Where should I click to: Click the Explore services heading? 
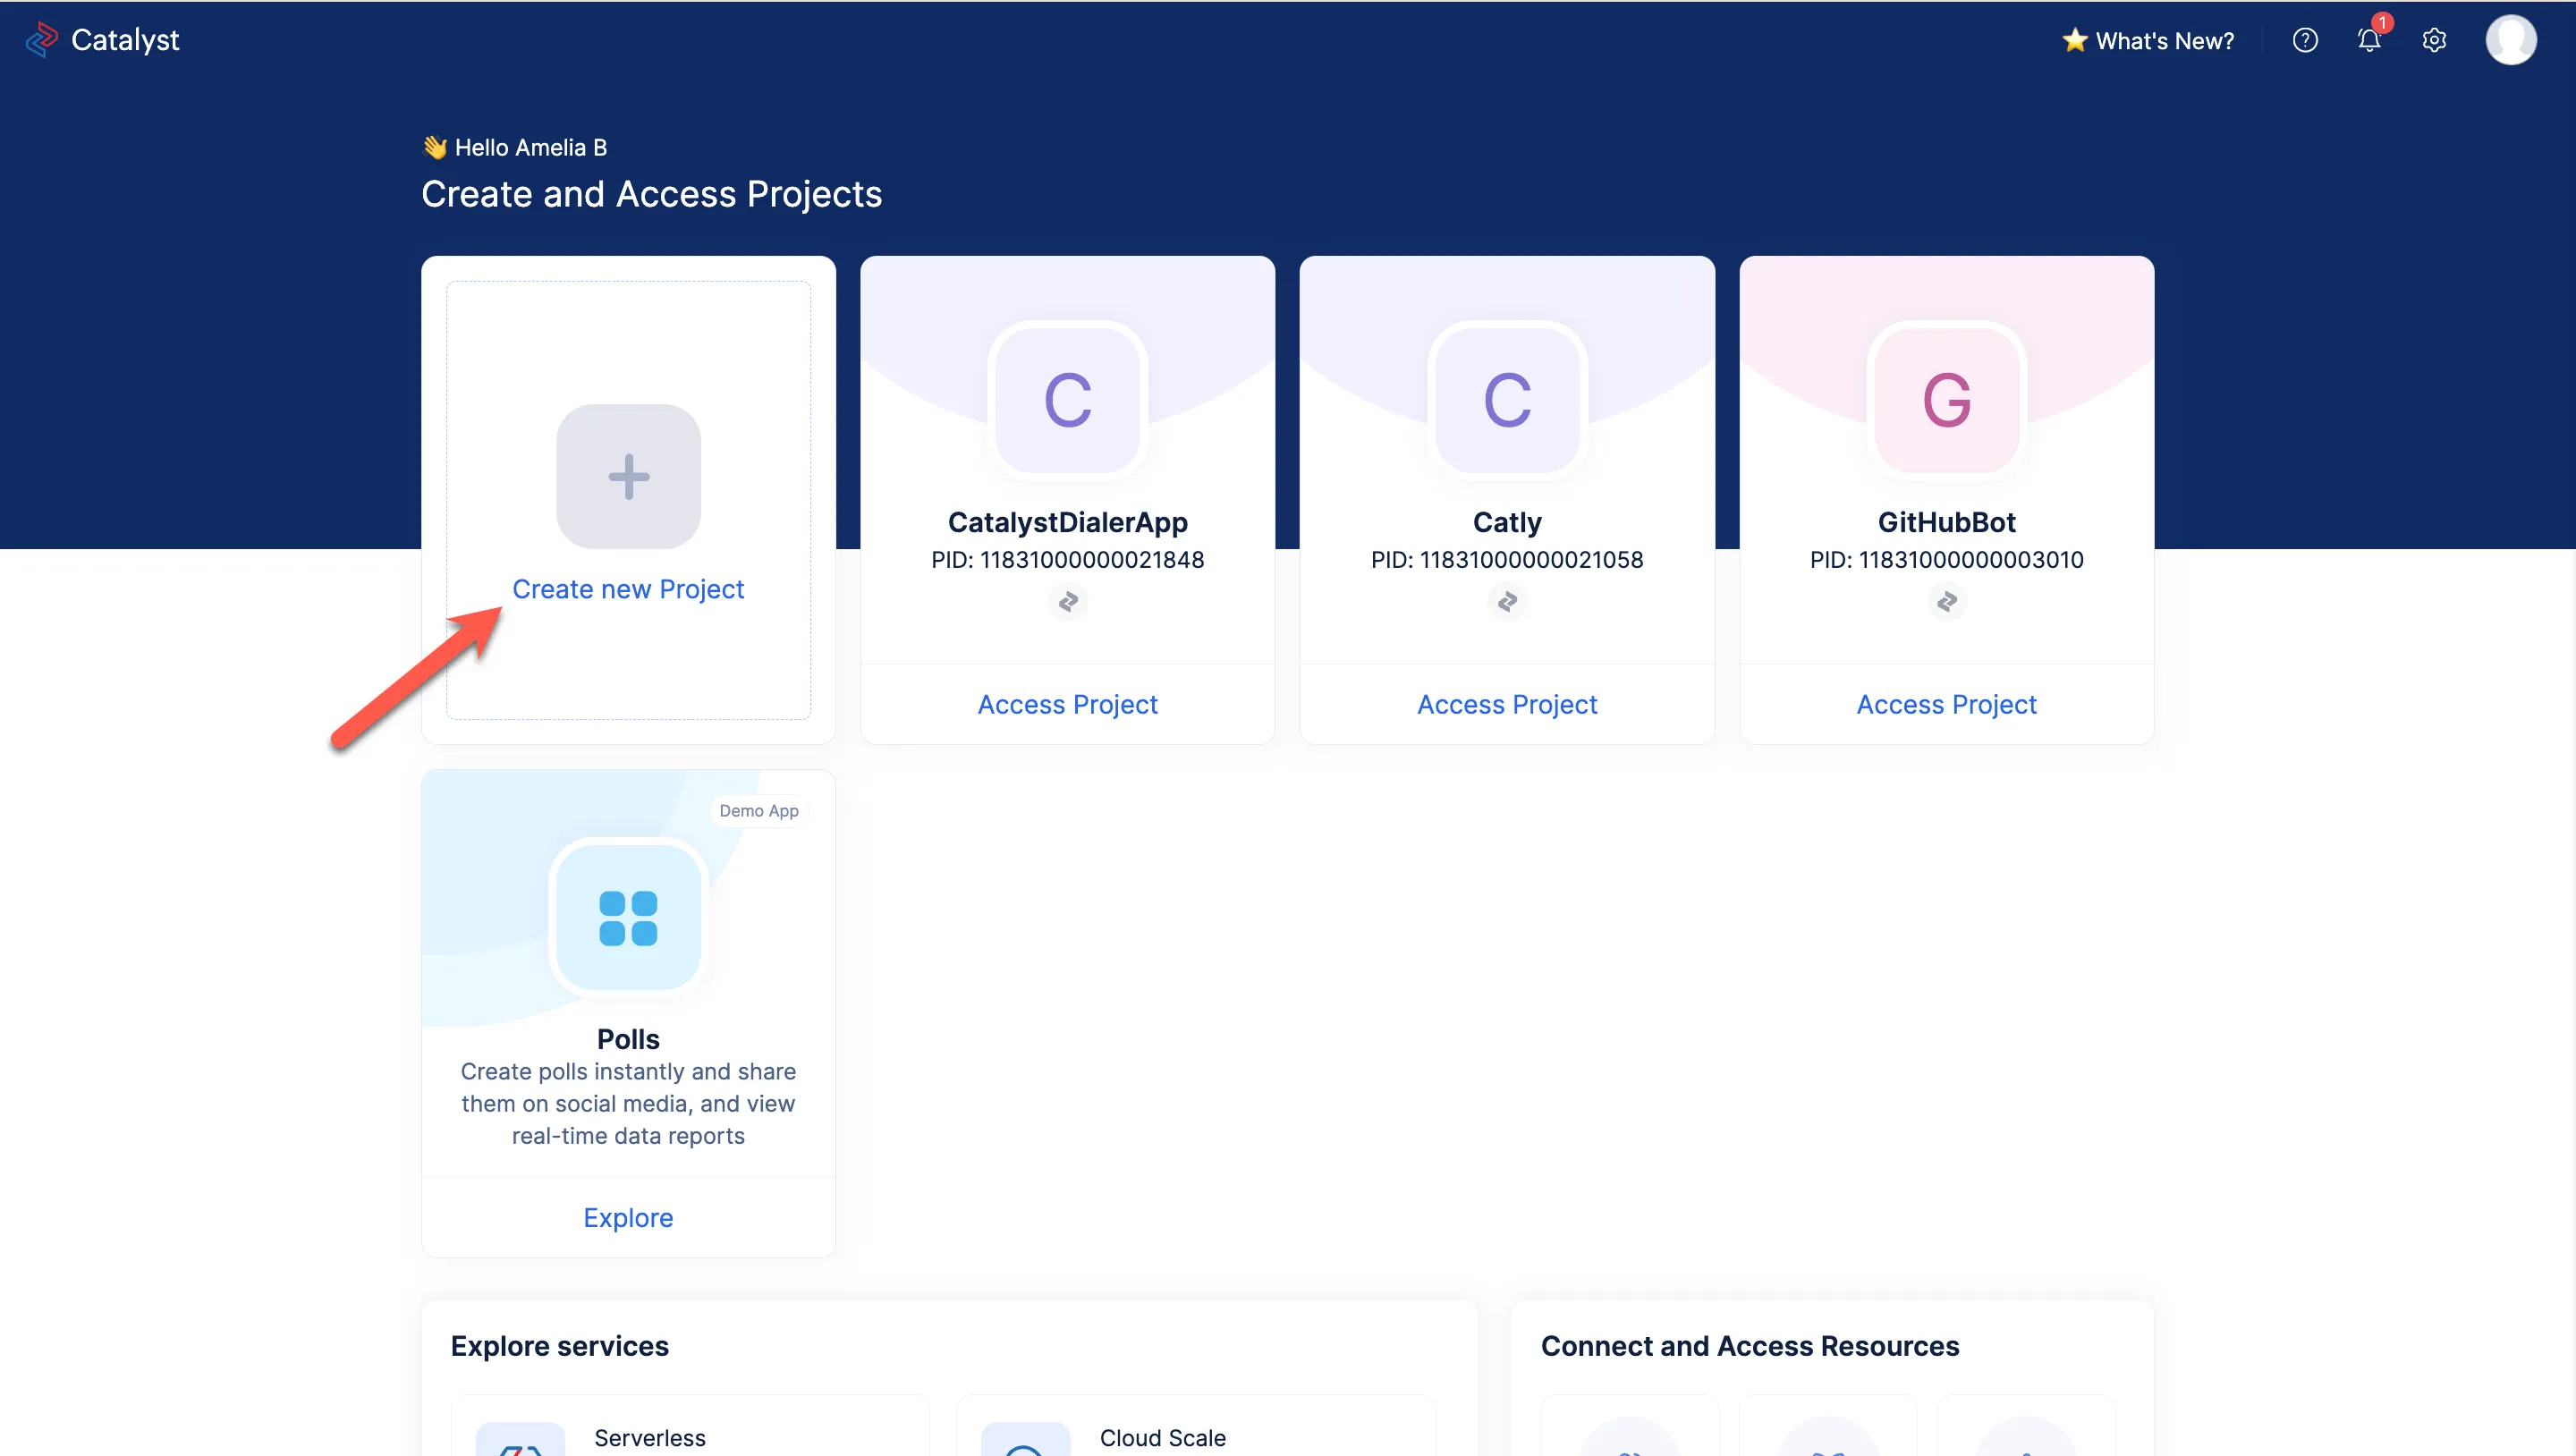(x=560, y=1346)
